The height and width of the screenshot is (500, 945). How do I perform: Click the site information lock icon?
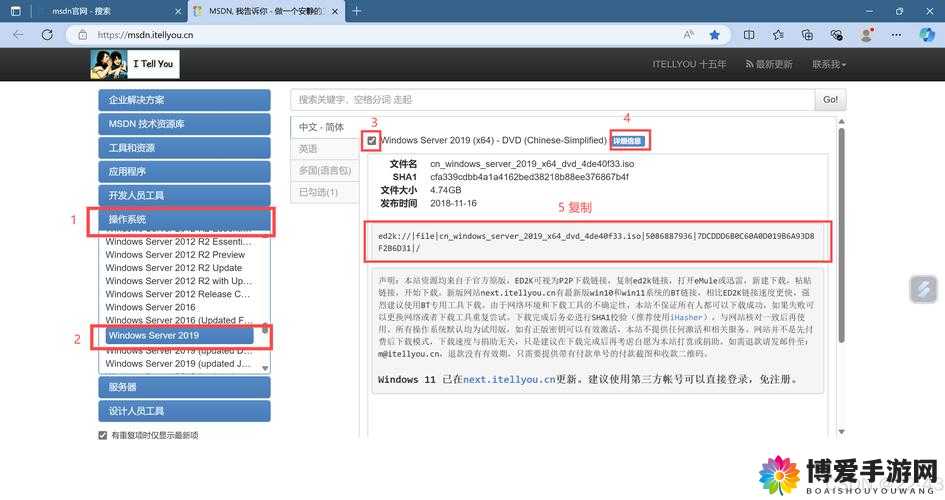83,35
